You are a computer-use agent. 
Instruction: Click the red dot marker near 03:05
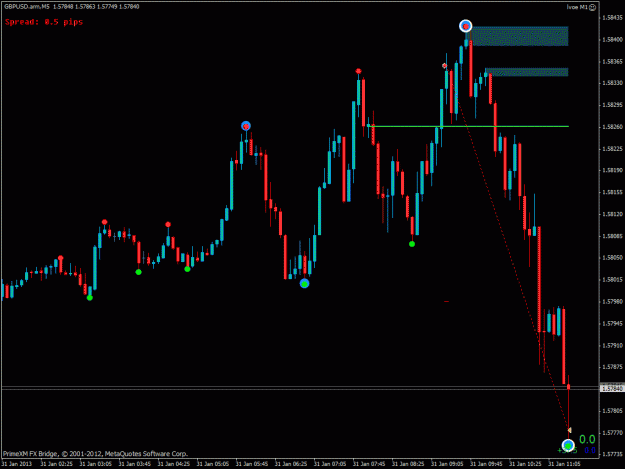pos(104,222)
